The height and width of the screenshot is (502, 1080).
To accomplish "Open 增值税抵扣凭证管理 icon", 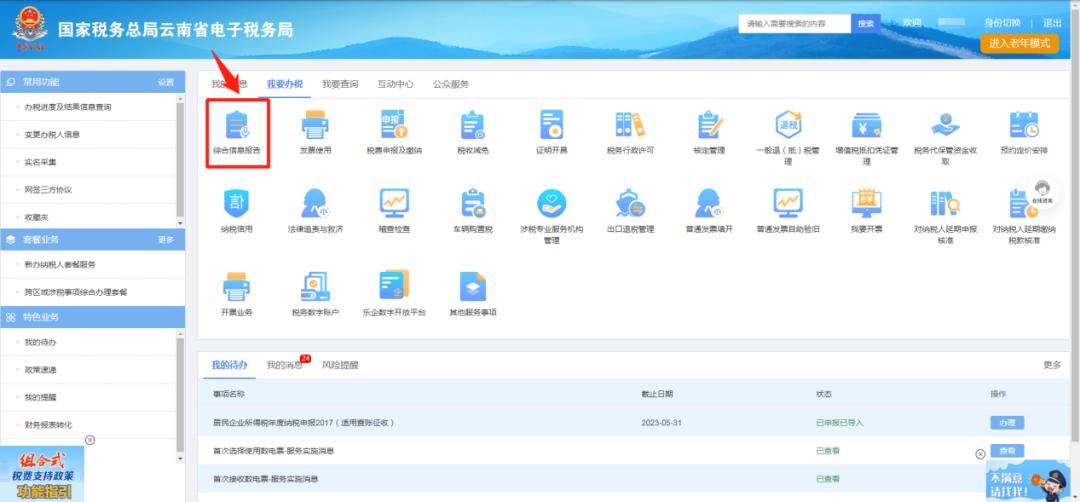I will pyautogui.click(x=866, y=125).
